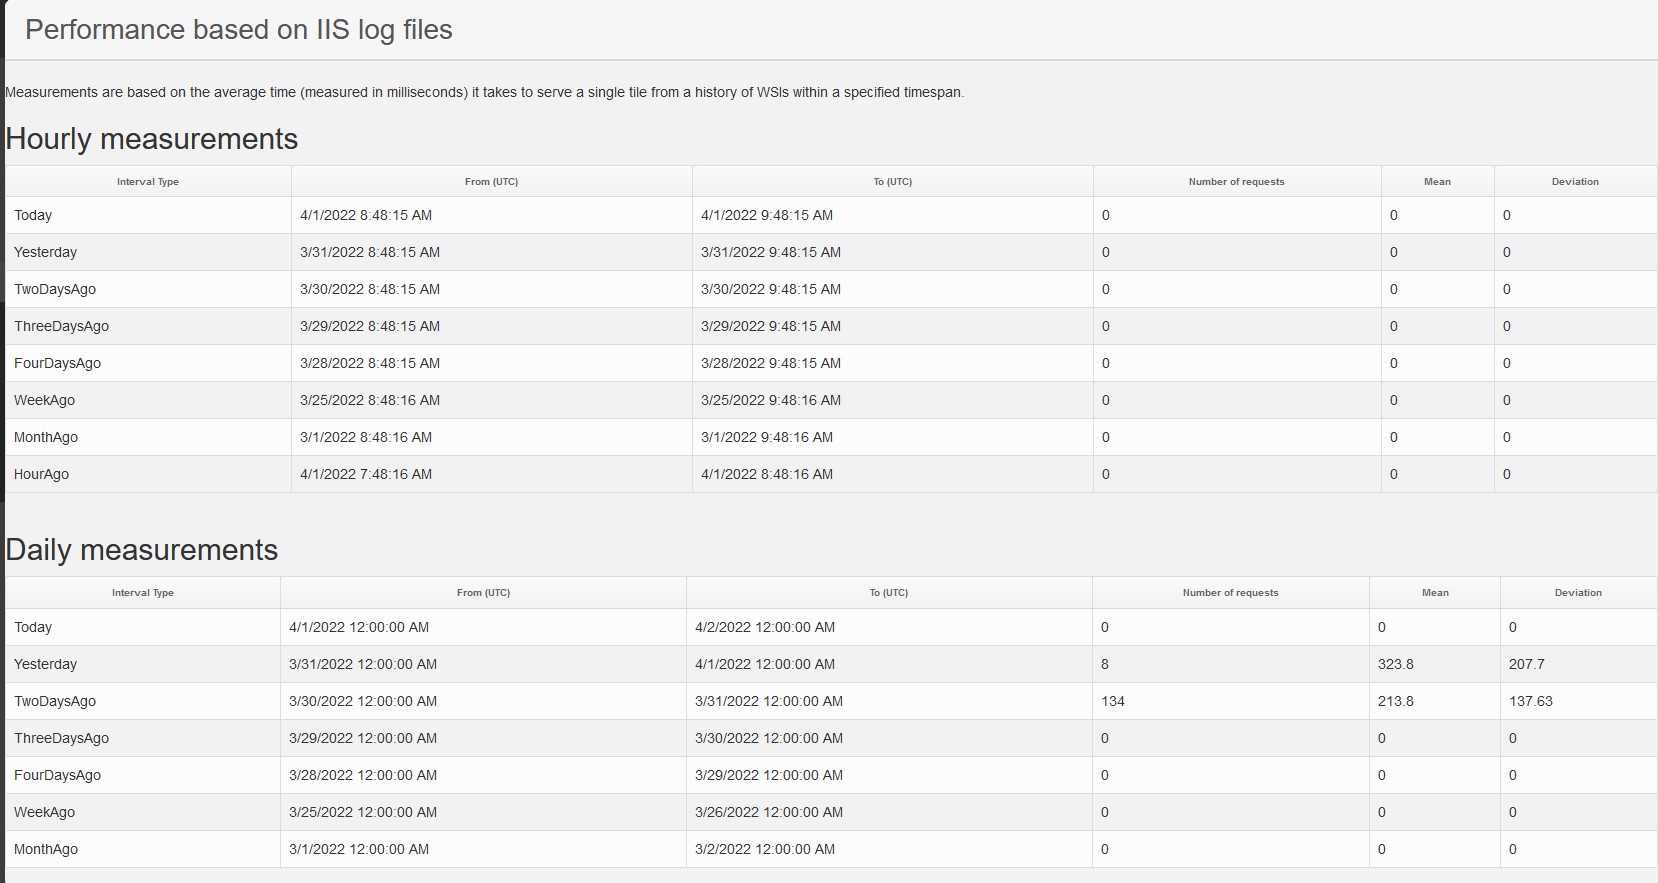
Task: Click 'Interval Type' header in Daily measurements table
Action: pos(142,593)
